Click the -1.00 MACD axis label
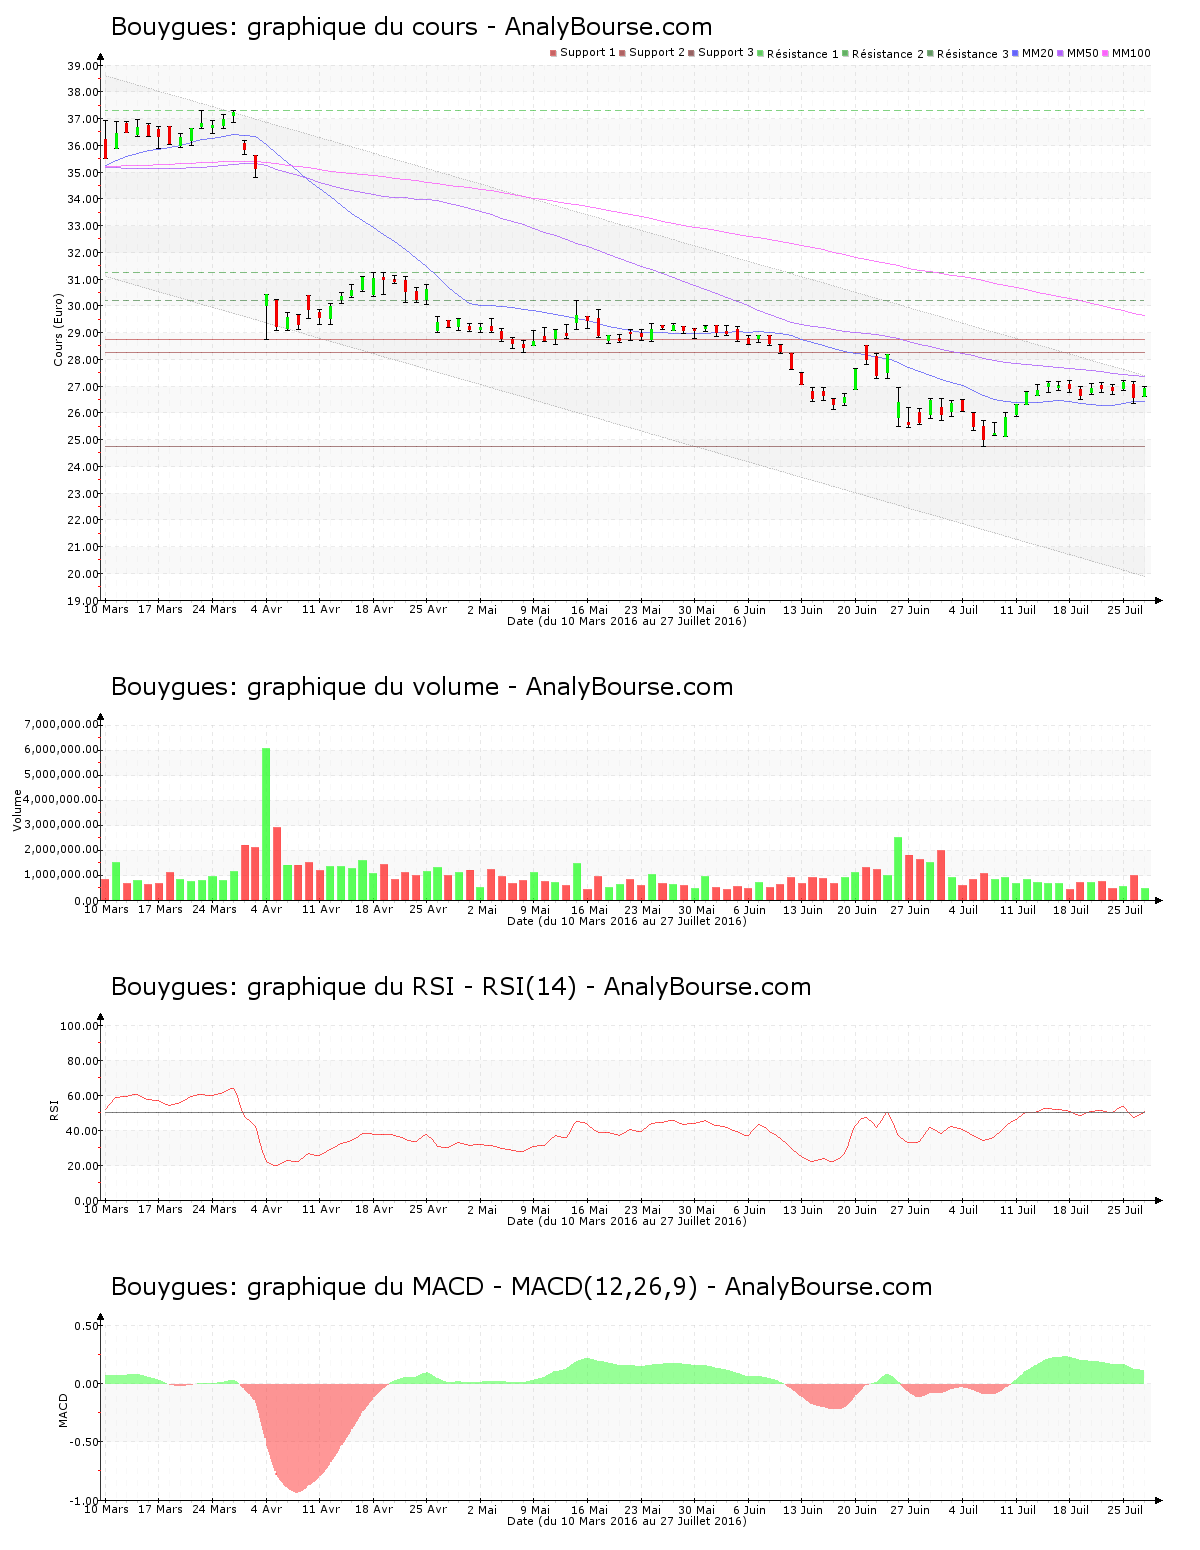This screenshot has height=1550, width=1200. tap(84, 1501)
